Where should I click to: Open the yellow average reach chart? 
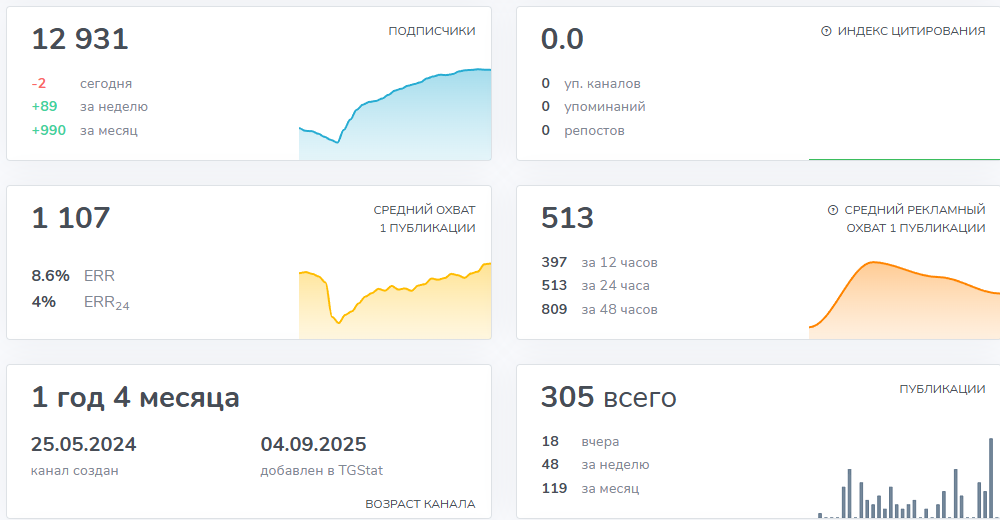pos(395,300)
